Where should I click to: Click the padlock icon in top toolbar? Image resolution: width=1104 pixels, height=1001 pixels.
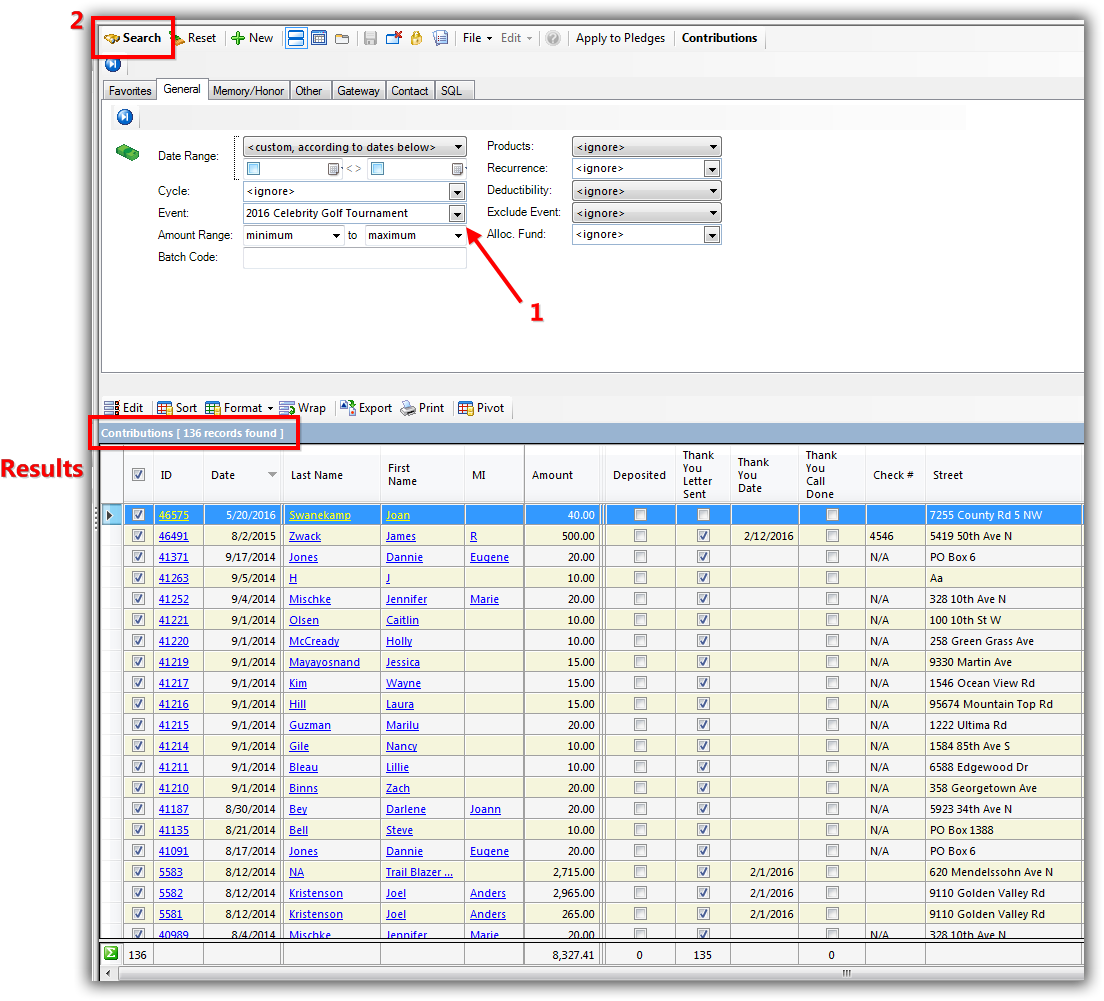coord(416,38)
